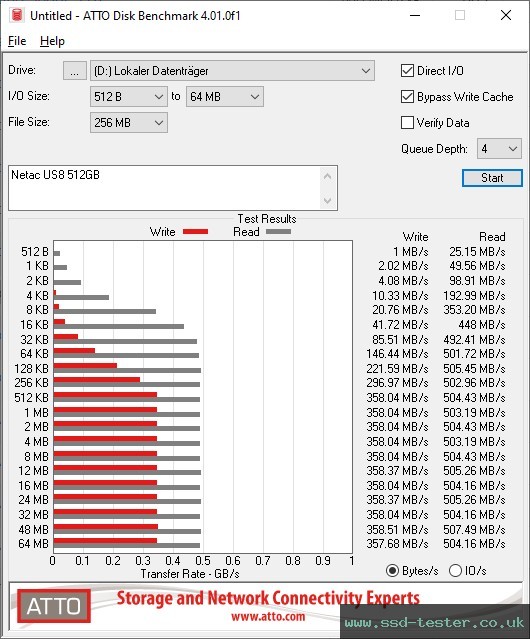Start the benchmark with the Start button

pyautogui.click(x=492, y=178)
